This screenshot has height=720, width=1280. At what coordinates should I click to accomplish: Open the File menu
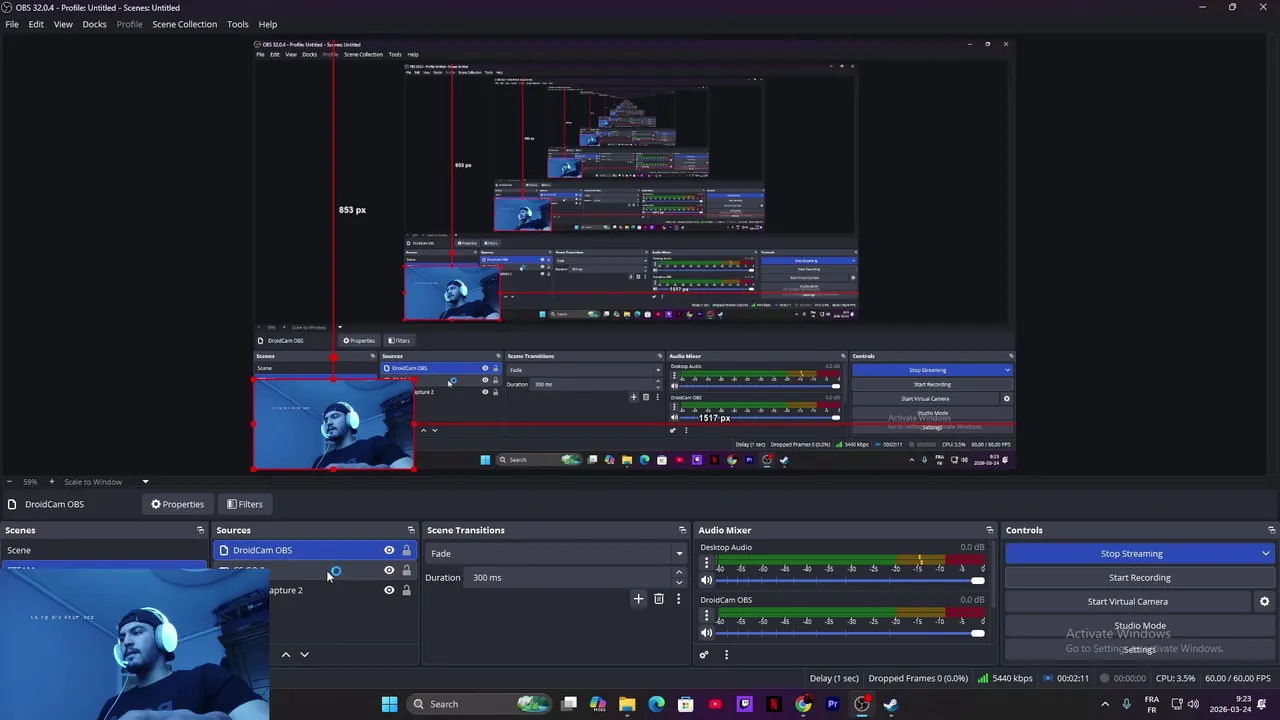coord(12,24)
